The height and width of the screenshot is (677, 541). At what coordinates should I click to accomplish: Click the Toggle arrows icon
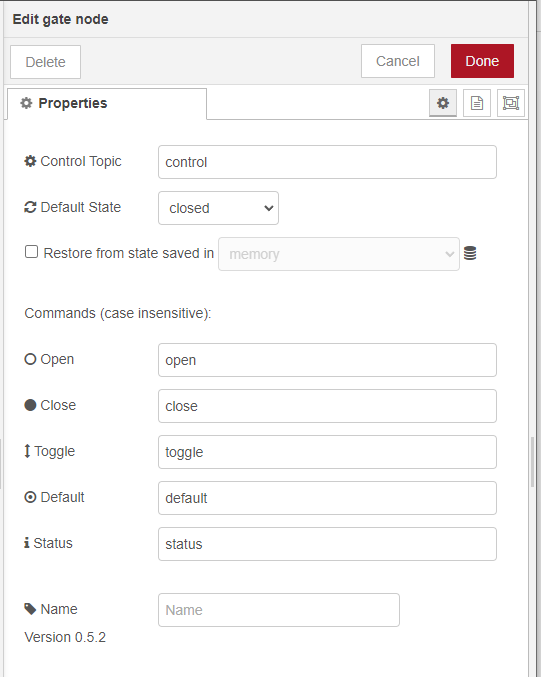[x=27, y=451]
